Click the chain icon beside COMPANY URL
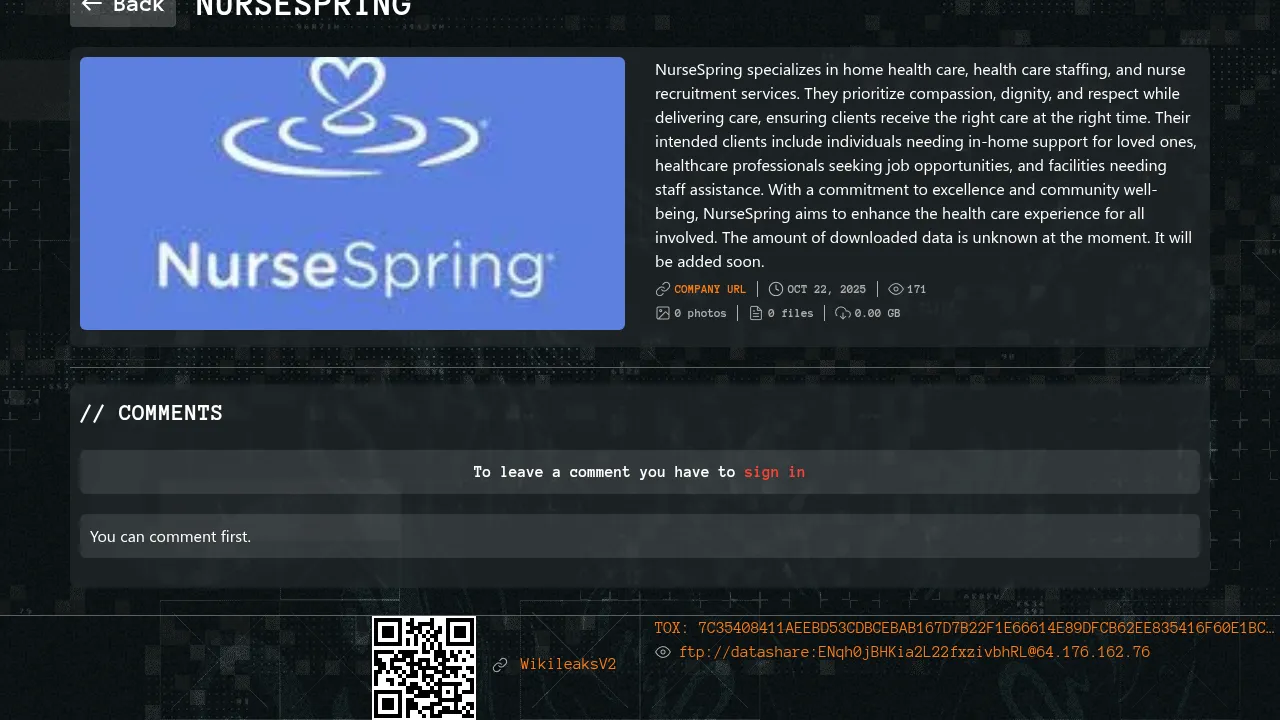Image resolution: width=1280 pixels, height=720 pixels. pyautogui.click(x=662, y=289)
